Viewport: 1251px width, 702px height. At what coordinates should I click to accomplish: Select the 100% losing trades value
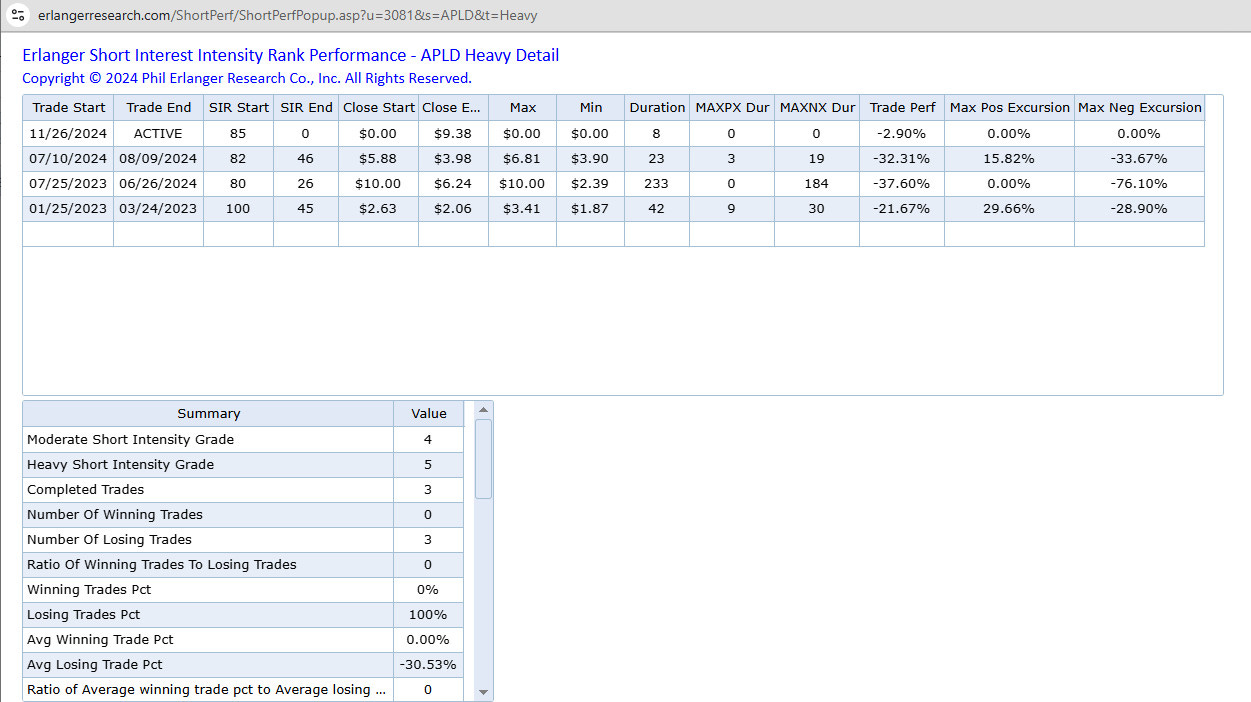pyautogui.click(x=429, y=615)
